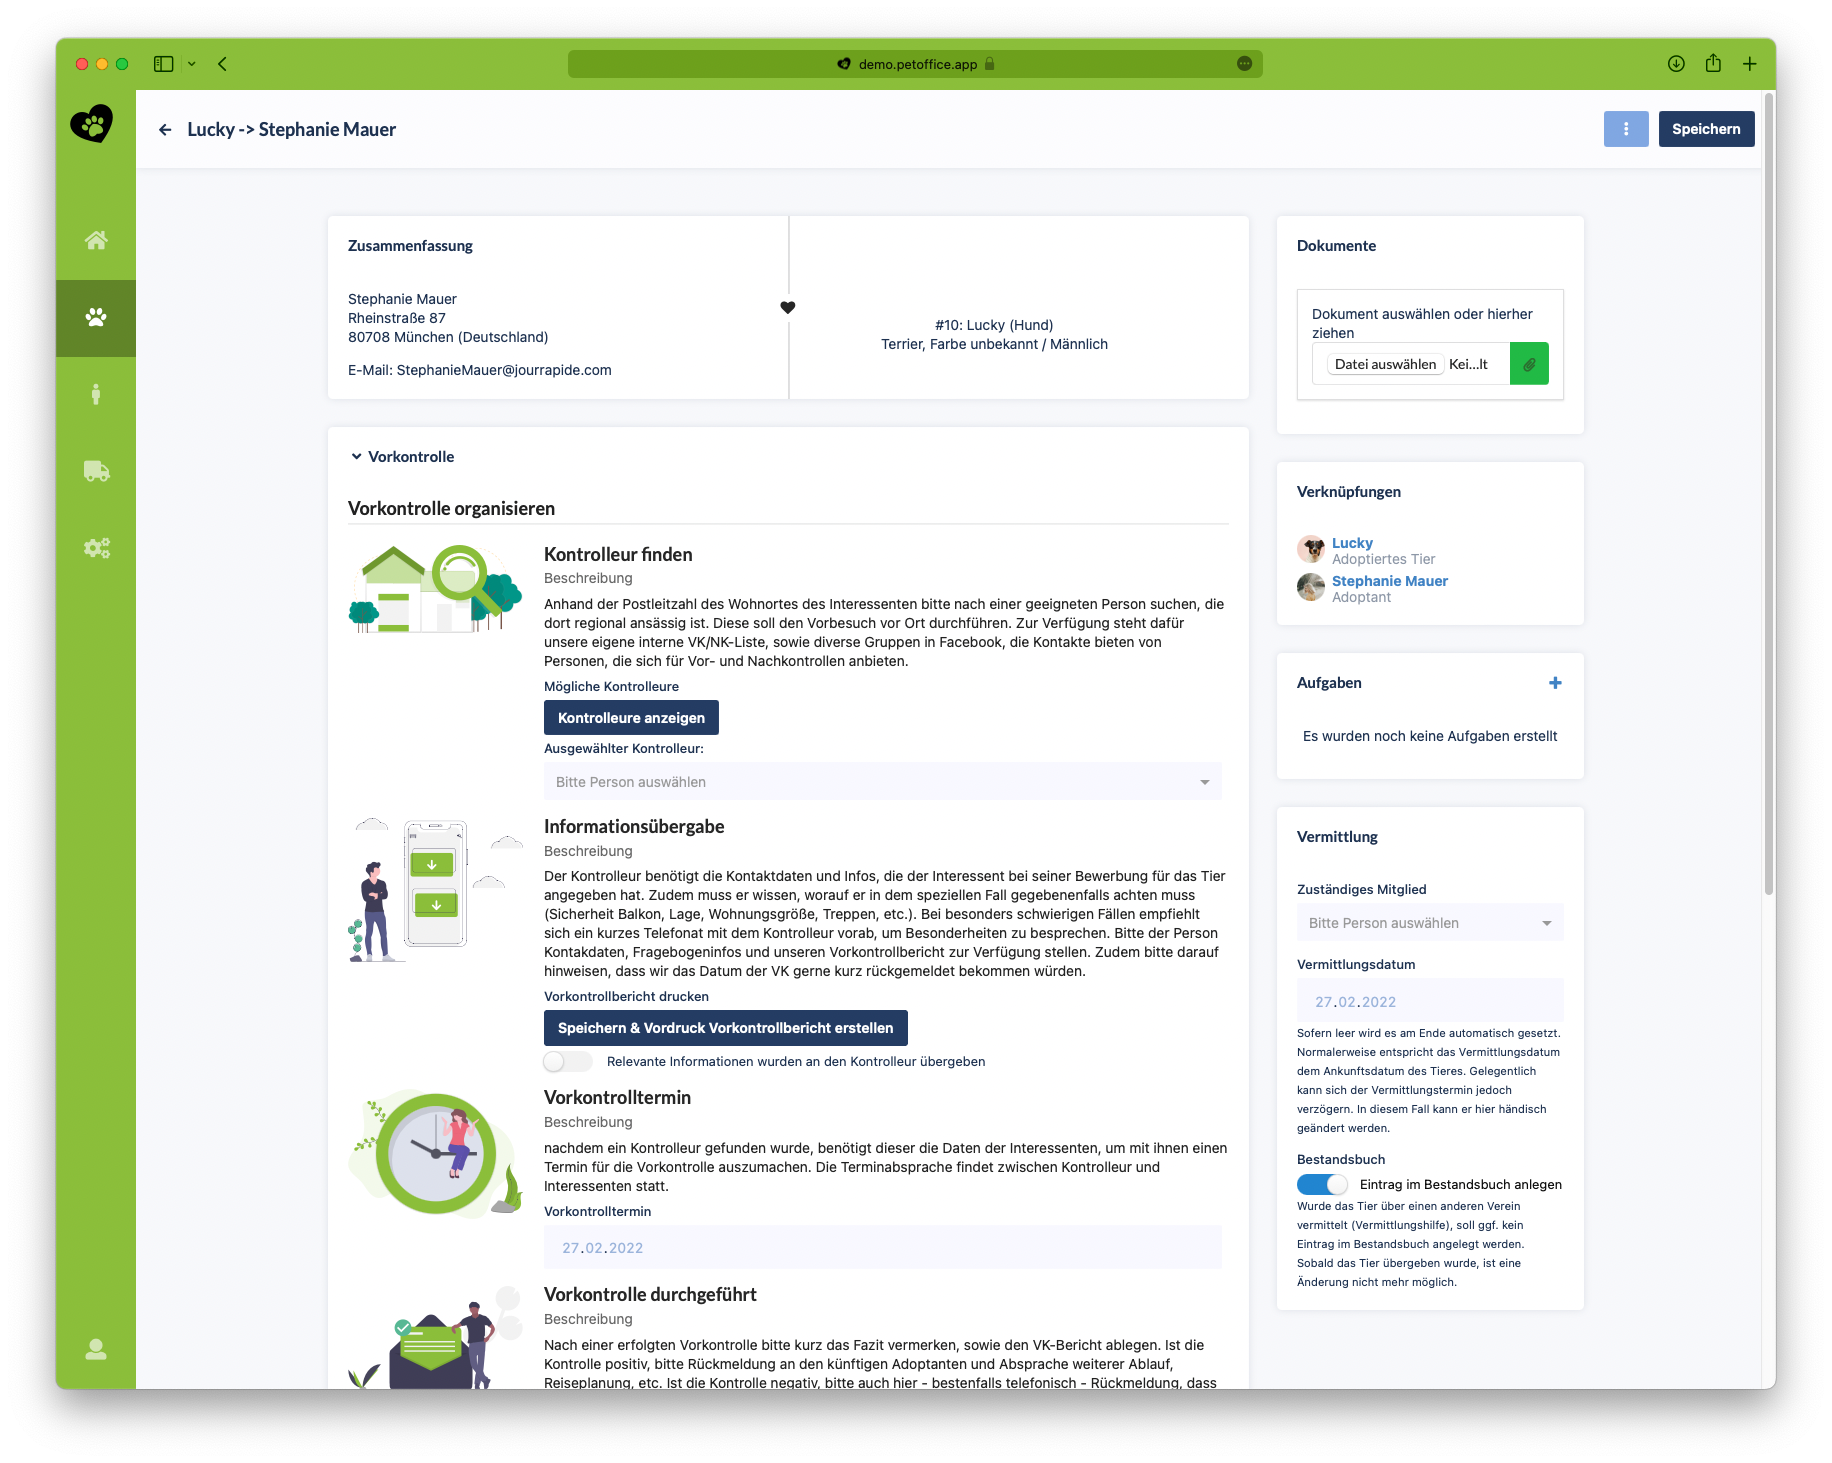Click the Vorkontrolle durchgeführt heading

[x=650, y=1295]
